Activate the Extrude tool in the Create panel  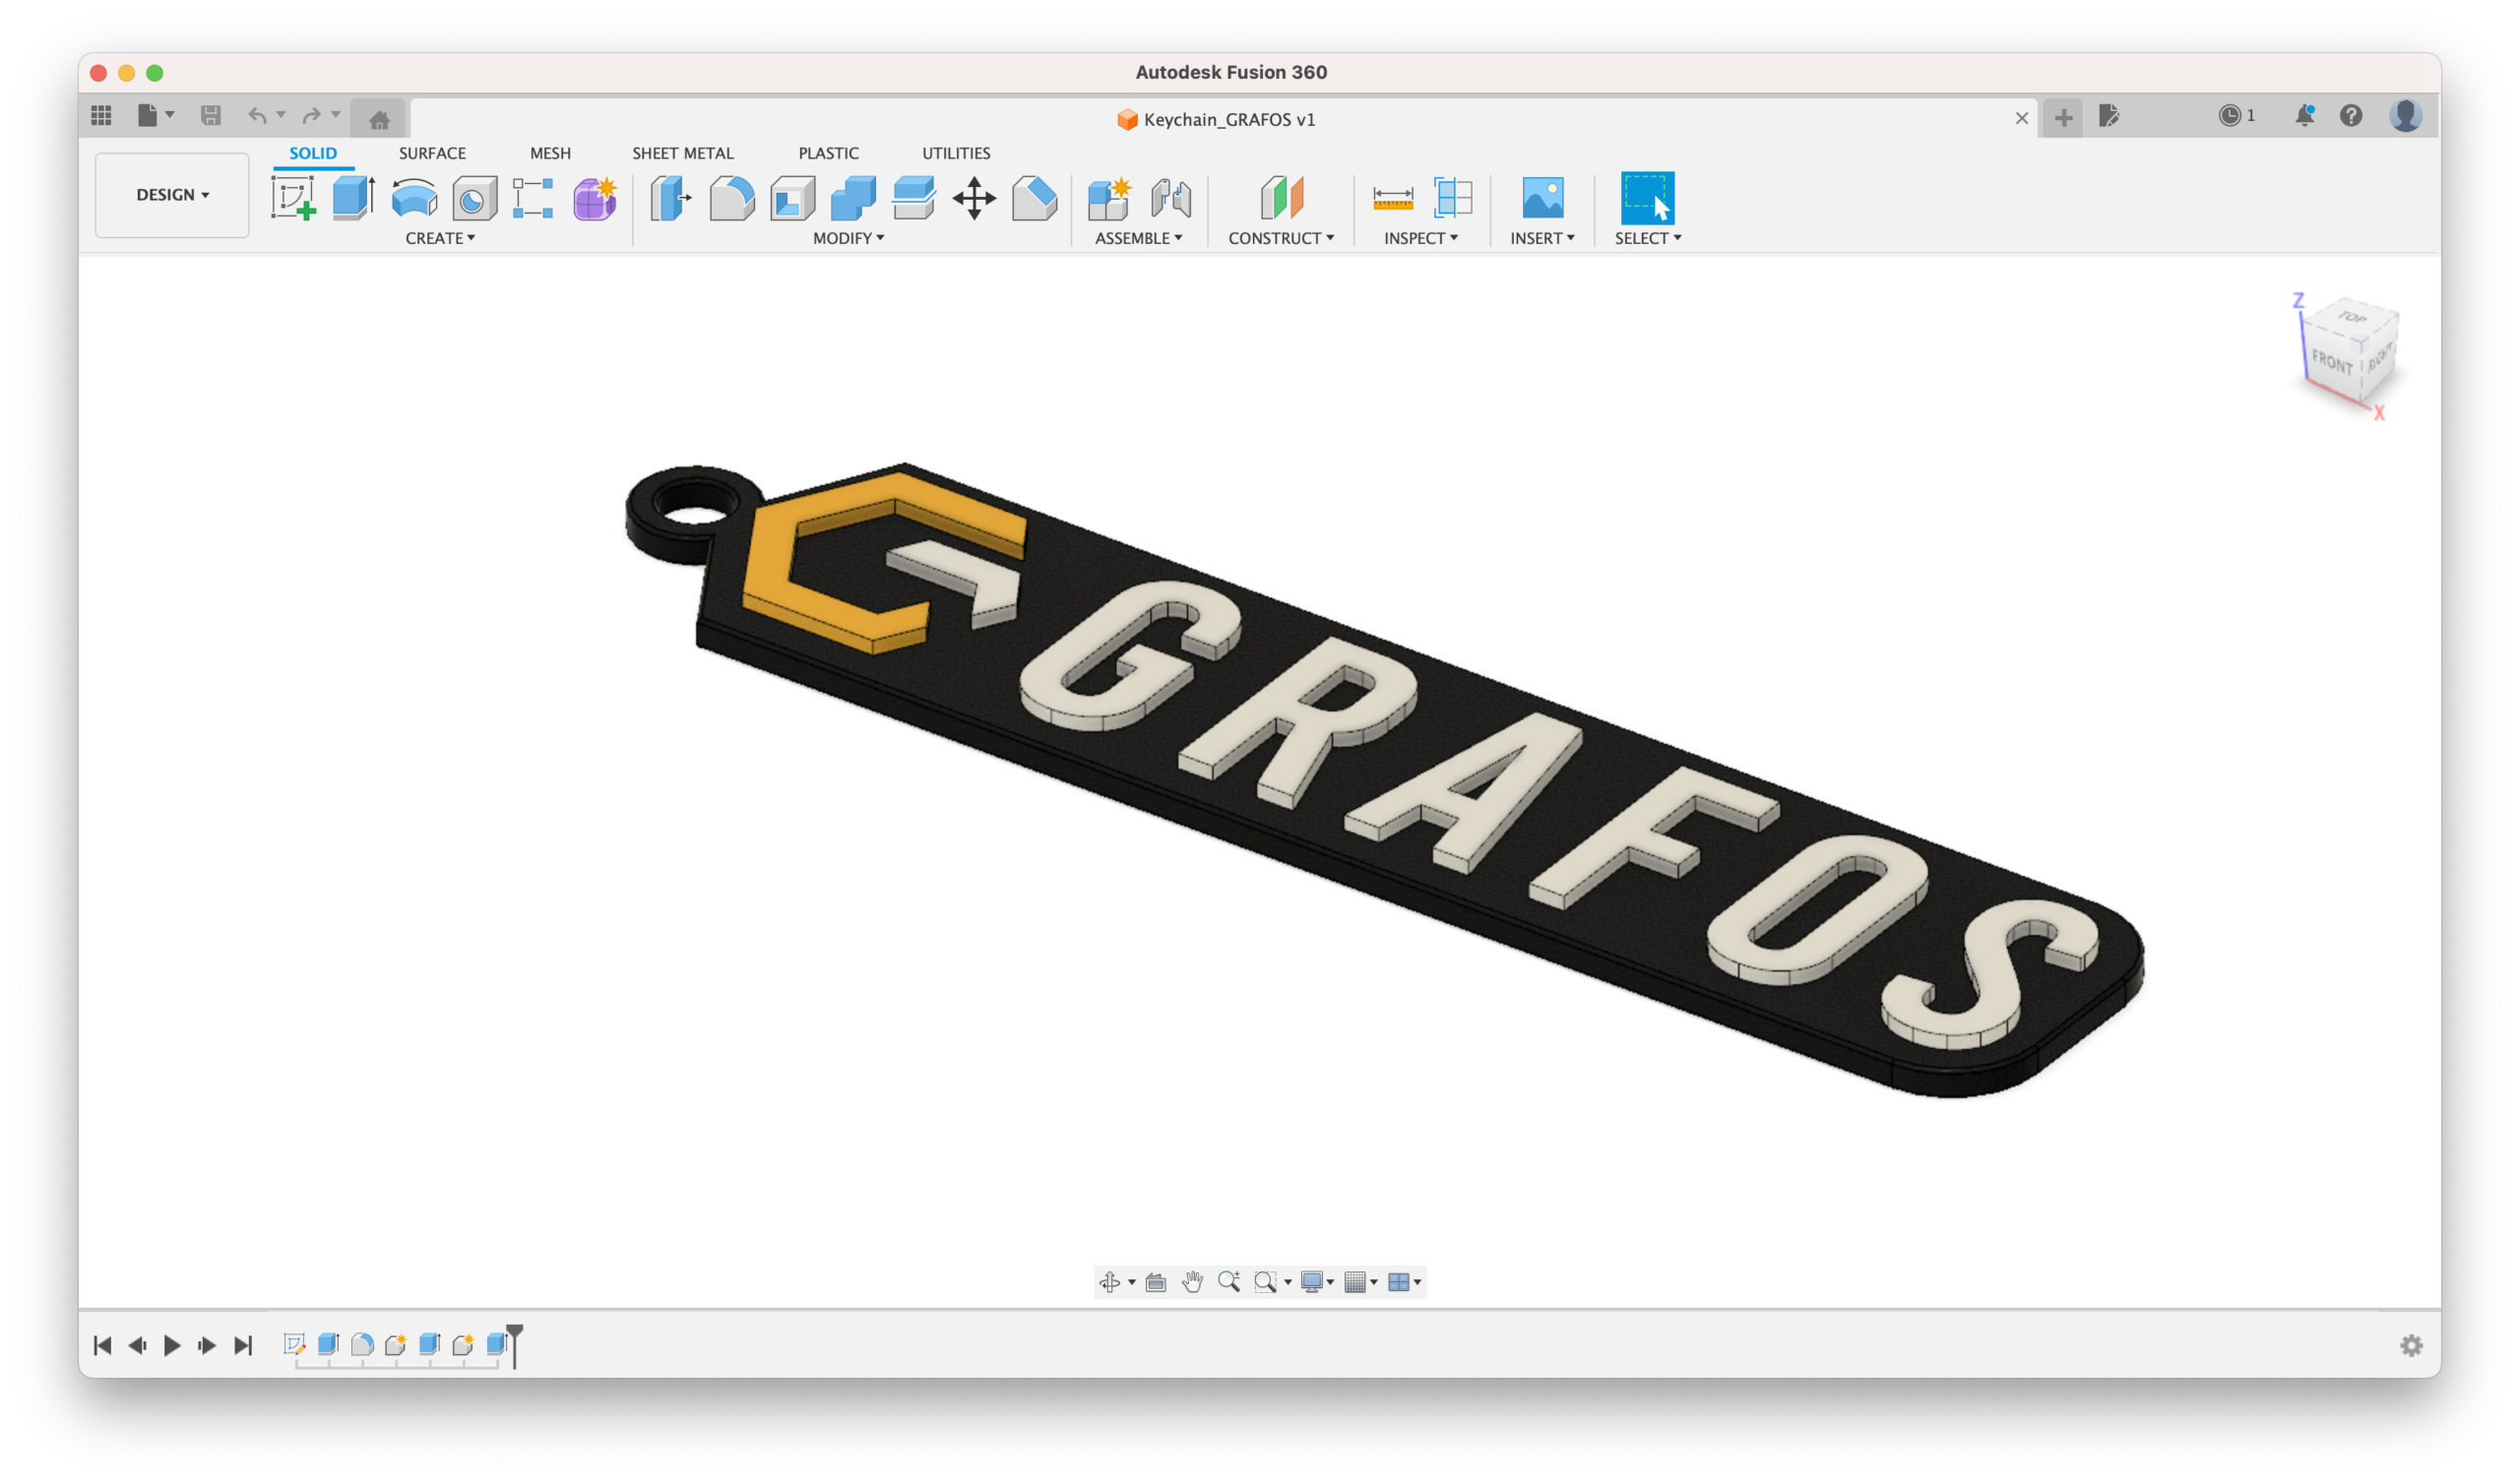coord(353,198)
